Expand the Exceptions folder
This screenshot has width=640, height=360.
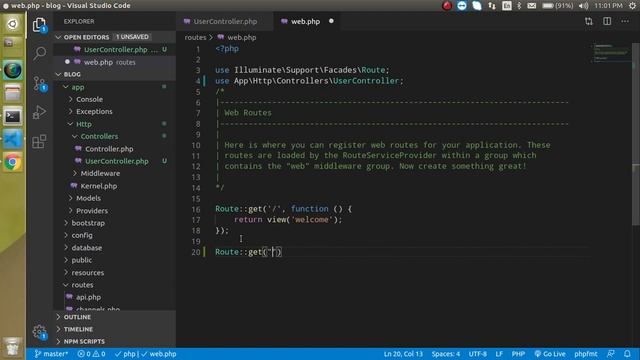pos(94,111)
